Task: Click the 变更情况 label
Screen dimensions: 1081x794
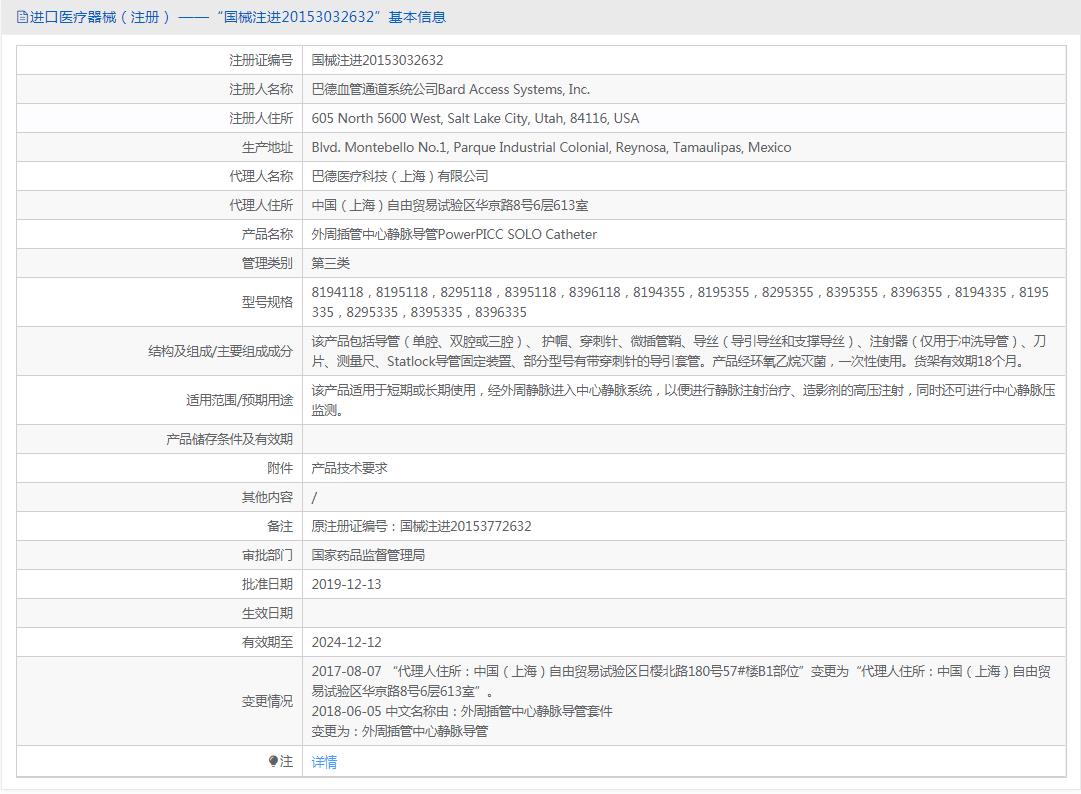Action: [x=267, y=701]
